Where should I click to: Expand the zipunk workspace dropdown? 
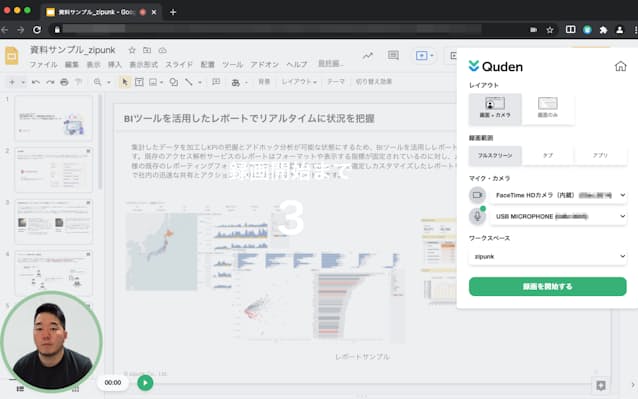(548, 256)
